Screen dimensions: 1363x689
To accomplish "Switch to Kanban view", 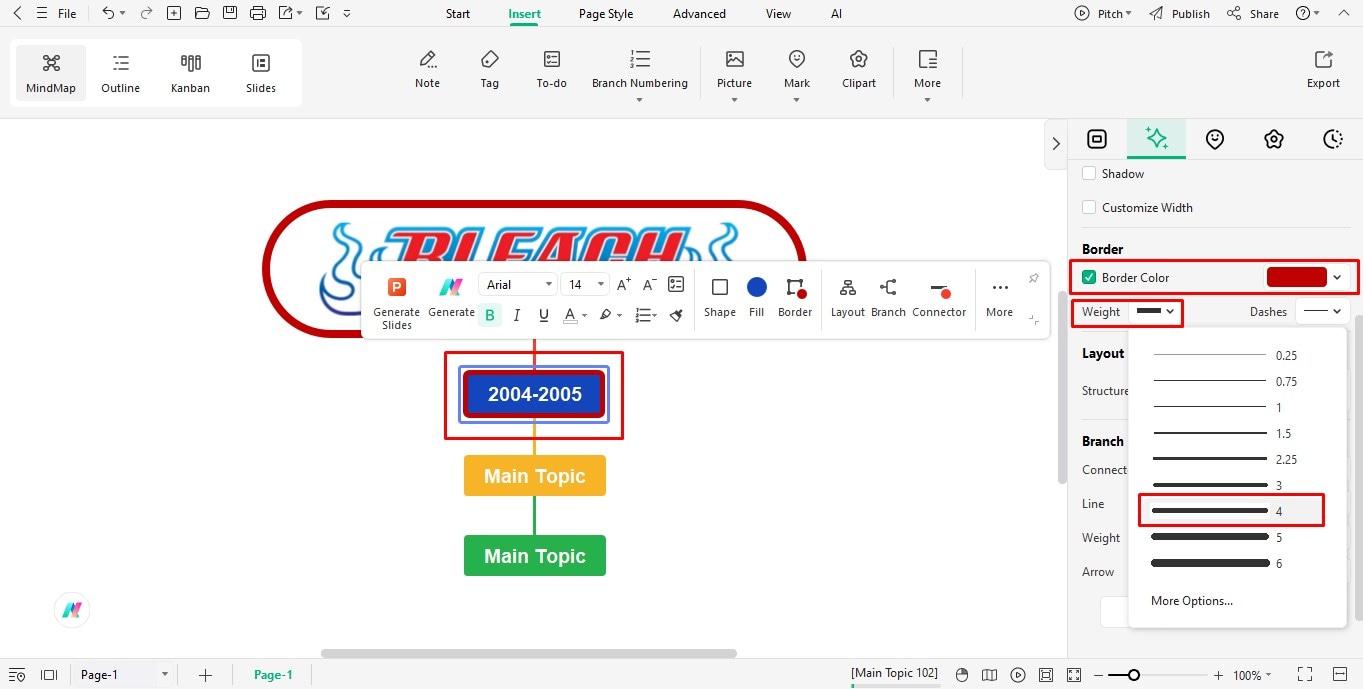I will click(190, 74).
